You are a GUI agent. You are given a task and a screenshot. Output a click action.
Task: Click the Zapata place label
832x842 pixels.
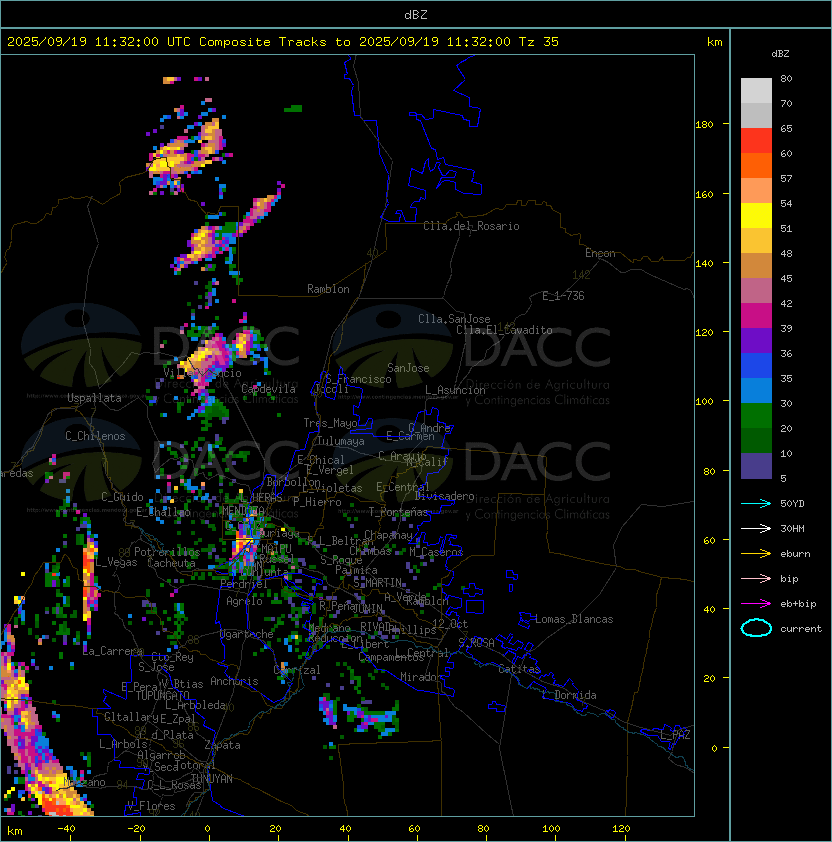222,745
